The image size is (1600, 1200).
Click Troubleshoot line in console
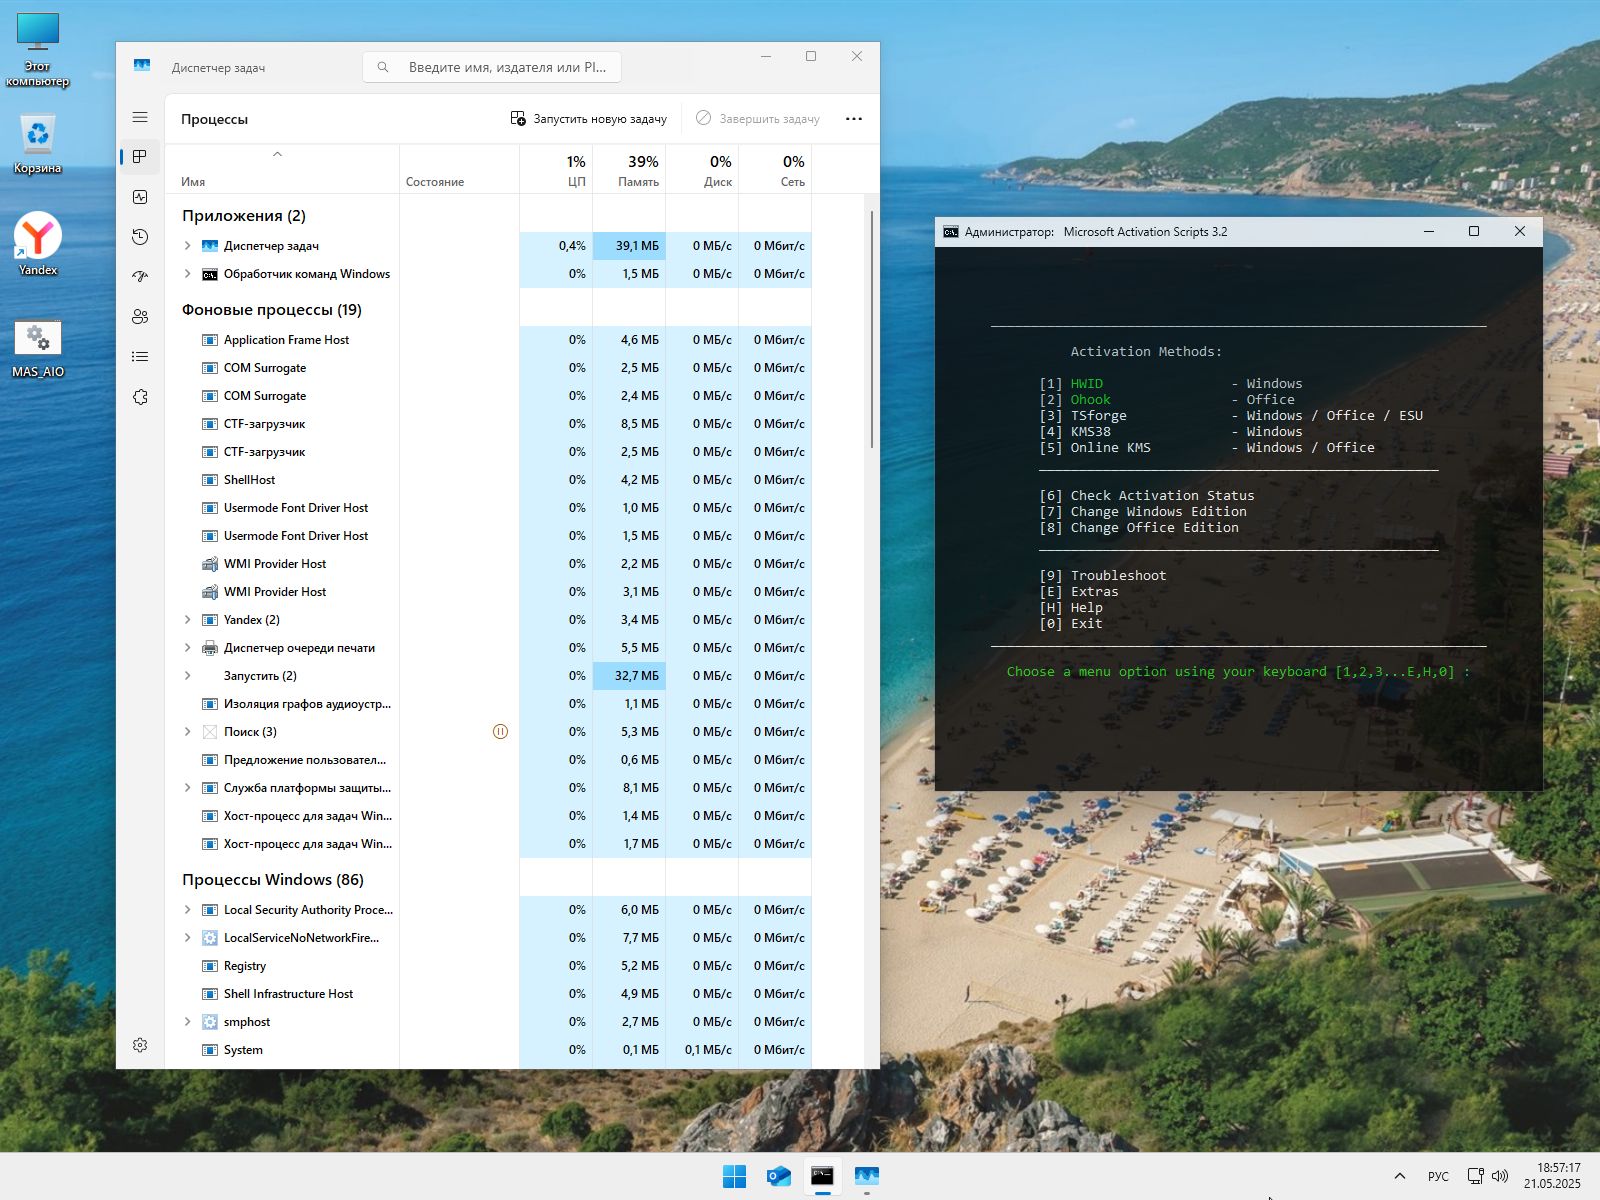coord(1103,576)
